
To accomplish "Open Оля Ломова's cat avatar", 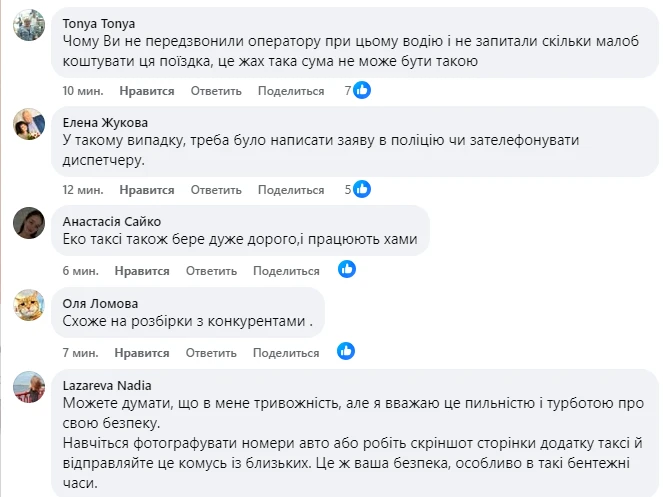I will pyautogui.click(x=27, y=305).
